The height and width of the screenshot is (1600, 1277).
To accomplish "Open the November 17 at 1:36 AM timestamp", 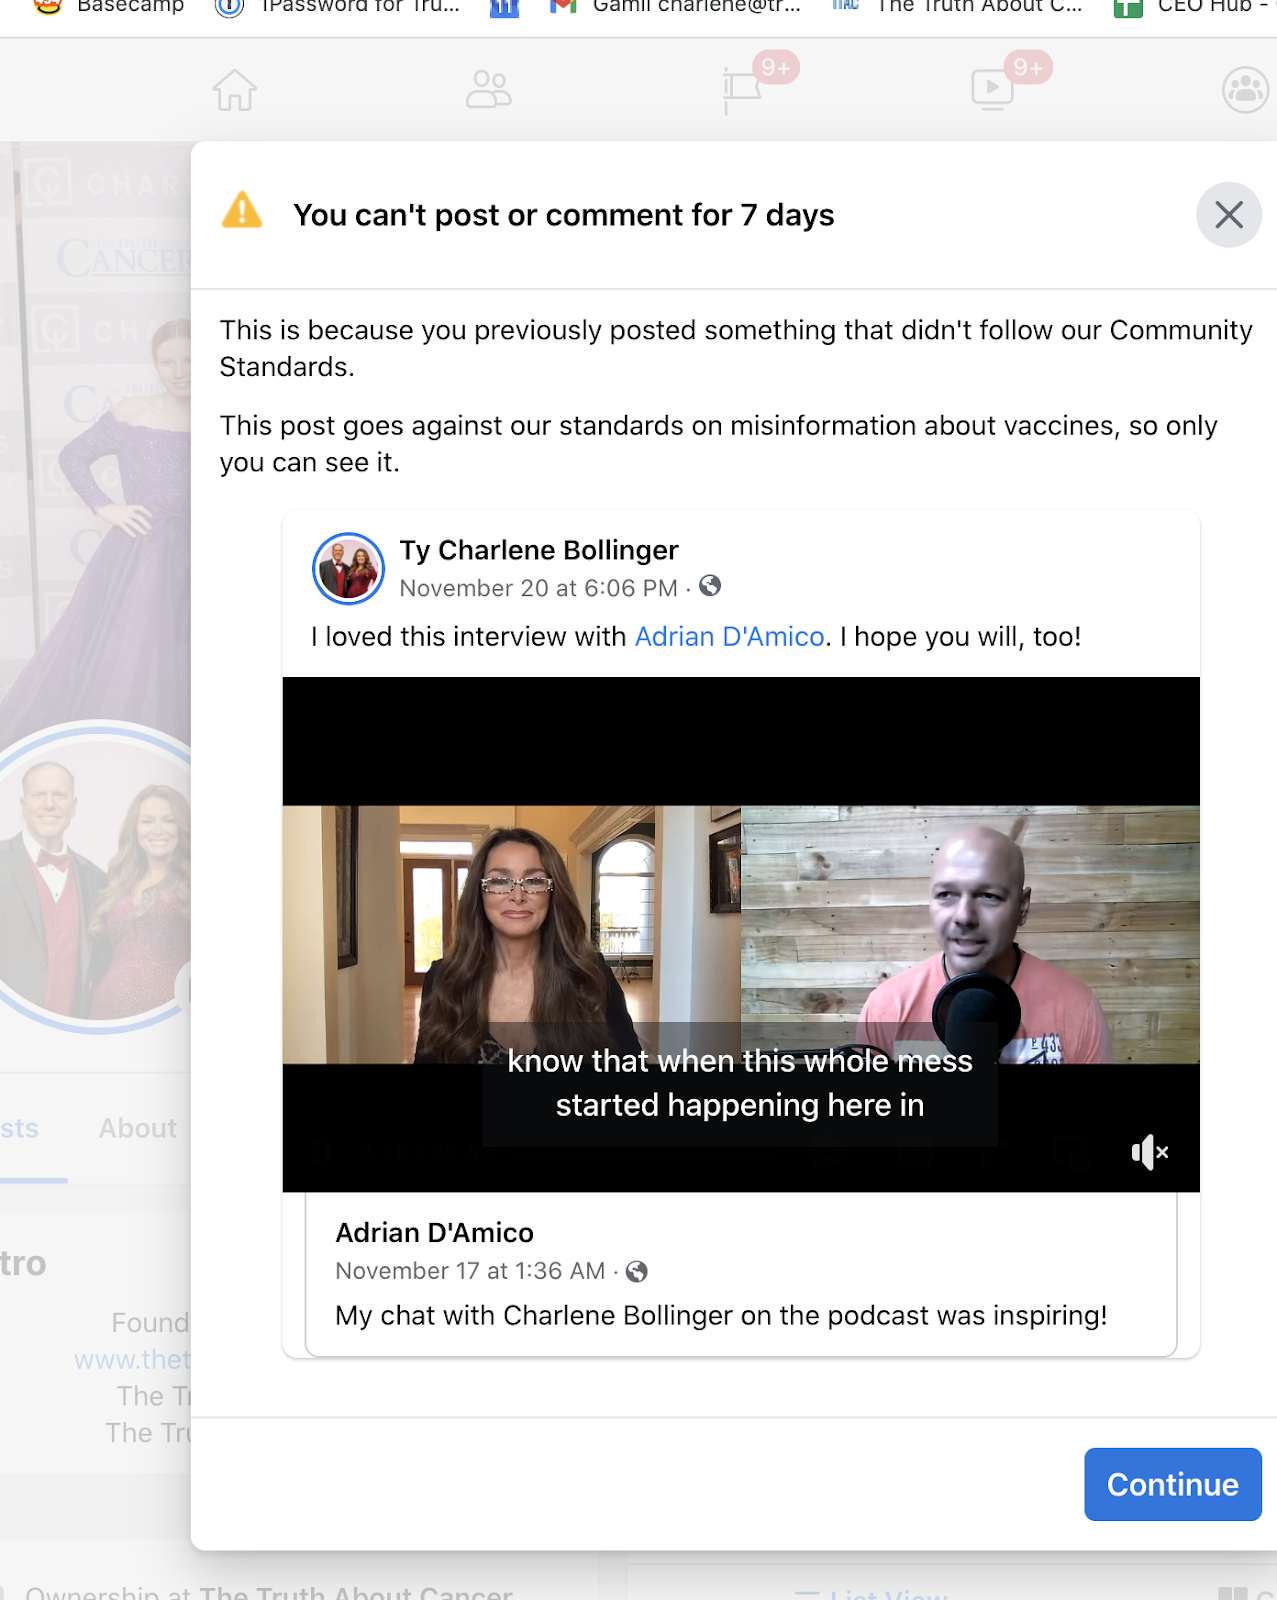I will coord(471,1271).
